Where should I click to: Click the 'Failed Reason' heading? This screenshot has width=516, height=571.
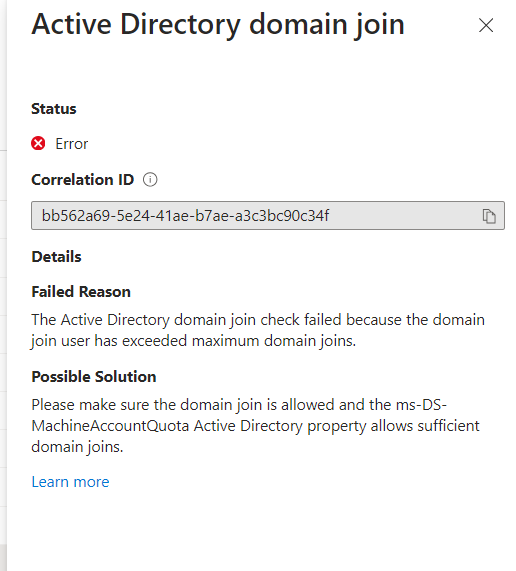point(81,292)
